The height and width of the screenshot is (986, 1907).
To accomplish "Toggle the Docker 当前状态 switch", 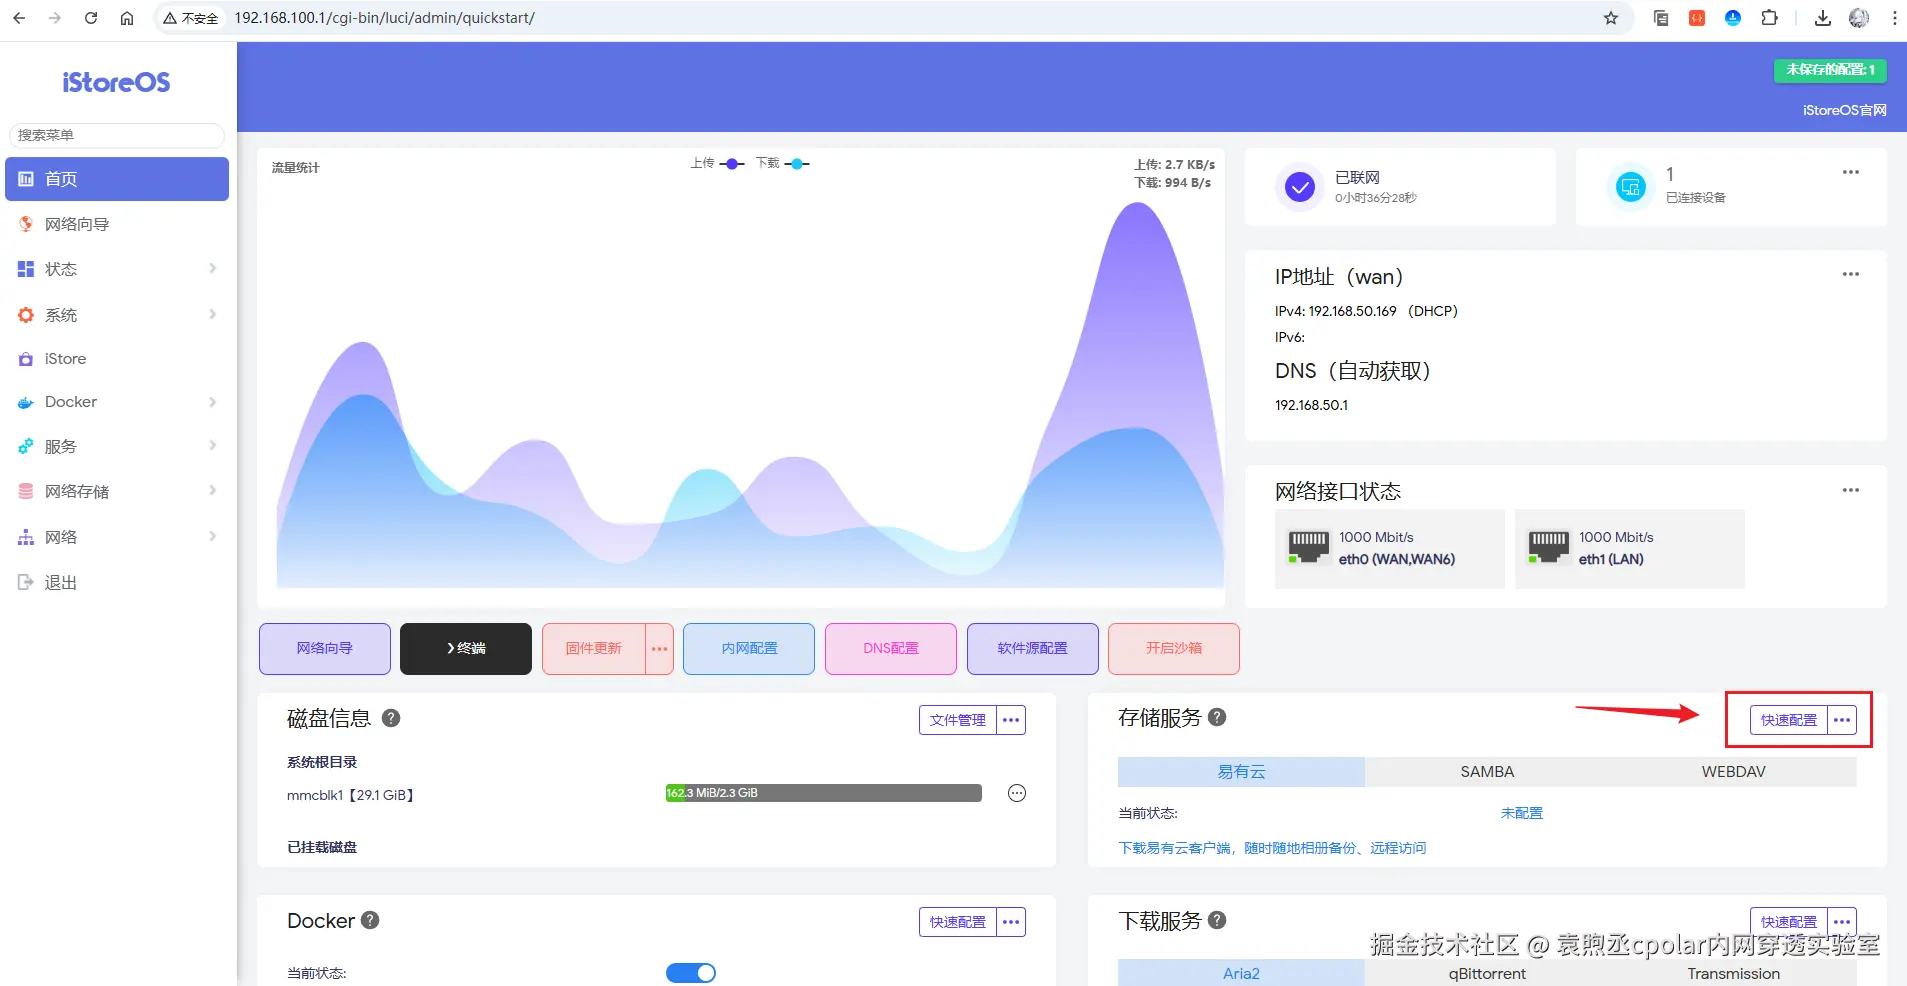I will click(x=691, y=973).
